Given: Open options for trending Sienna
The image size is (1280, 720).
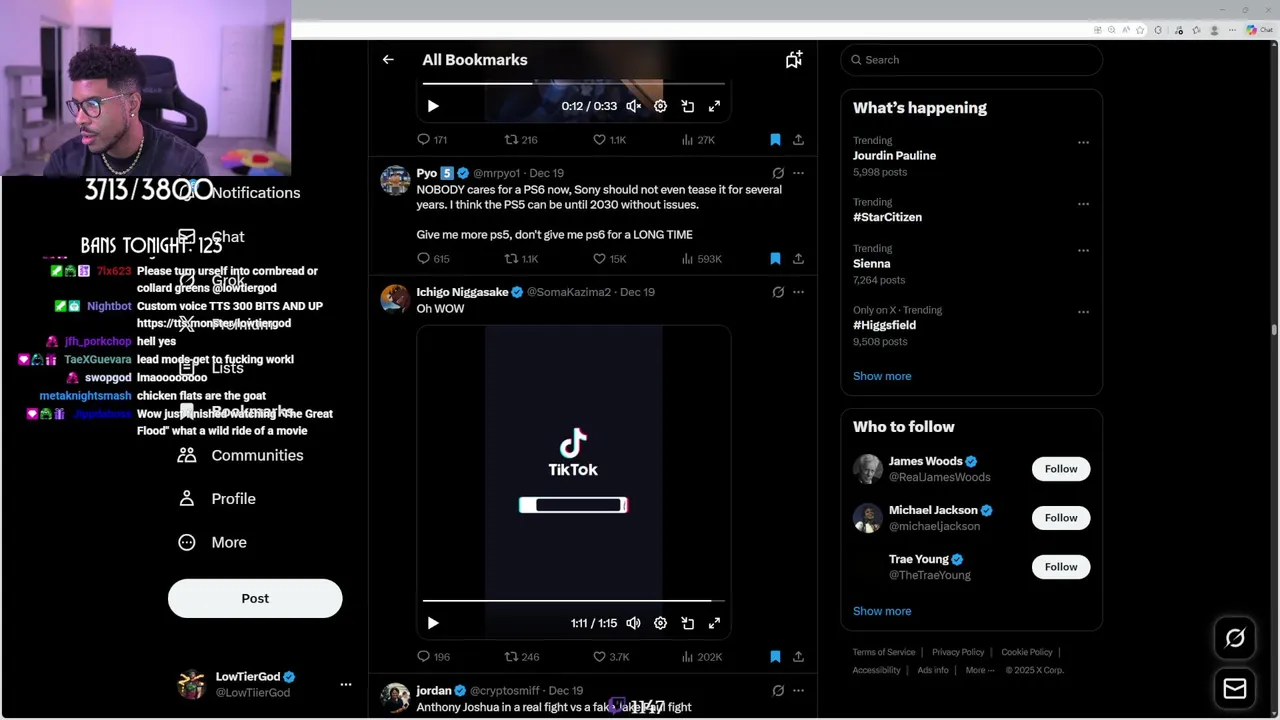Looking at the screenshot, I should point(1083,251).
